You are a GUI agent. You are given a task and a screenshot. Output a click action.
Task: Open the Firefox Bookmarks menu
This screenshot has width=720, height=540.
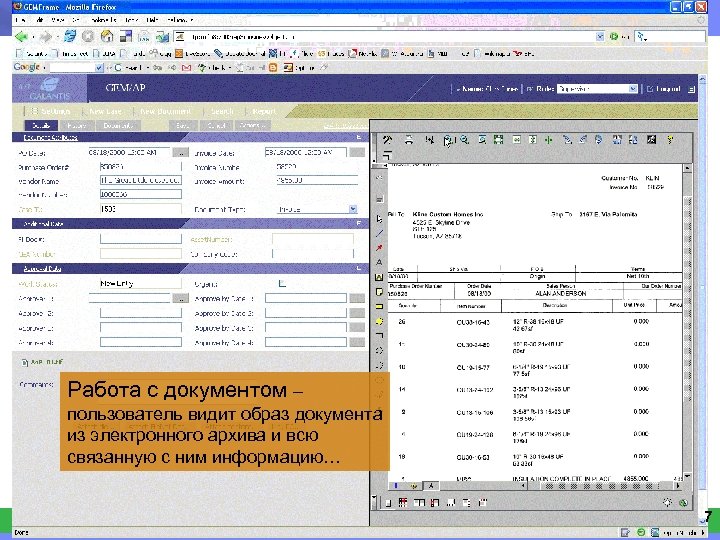103,20
